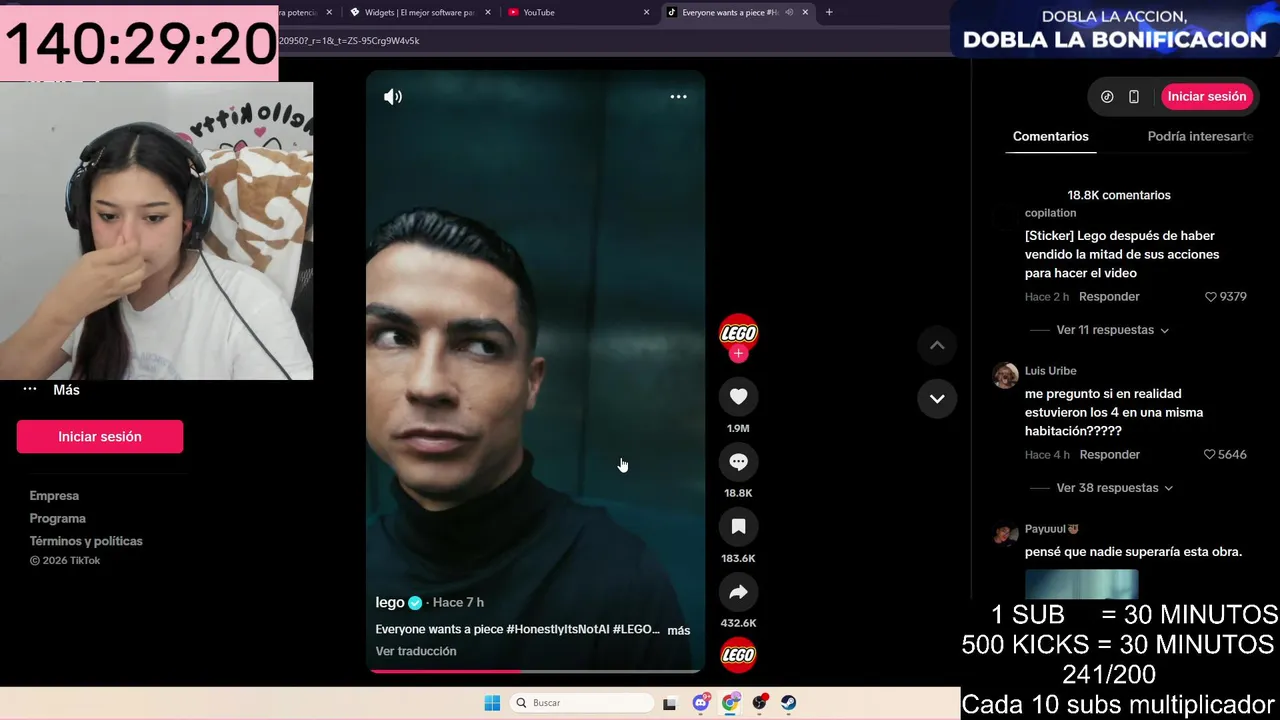
Task: Like the LEGO video with heart icon
Action: coord(738,397)
